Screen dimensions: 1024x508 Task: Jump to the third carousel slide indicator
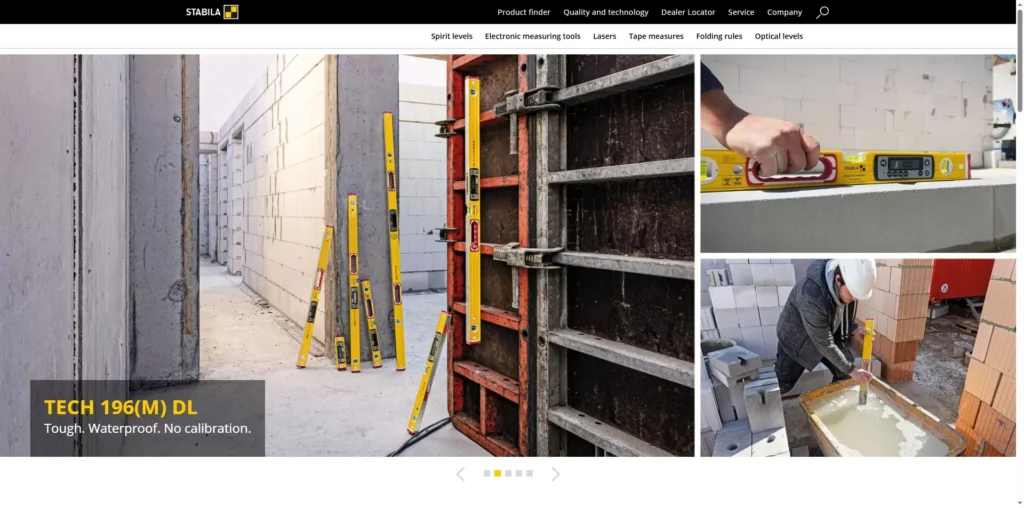point(508,473)
